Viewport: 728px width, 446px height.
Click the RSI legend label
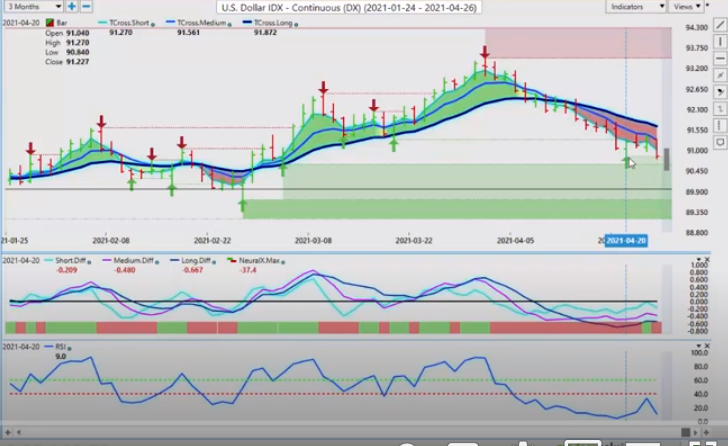pos(60,347)
